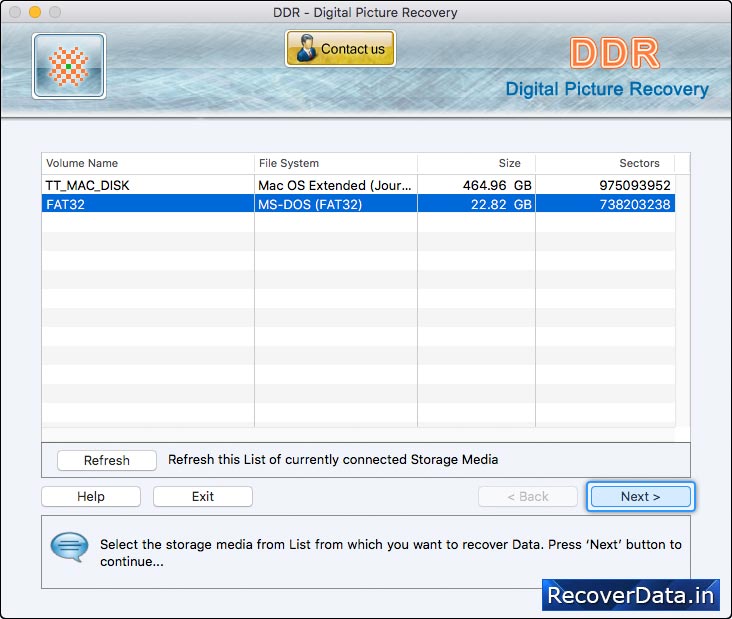
Task: Open the Help button
Action: coord(91,496)
